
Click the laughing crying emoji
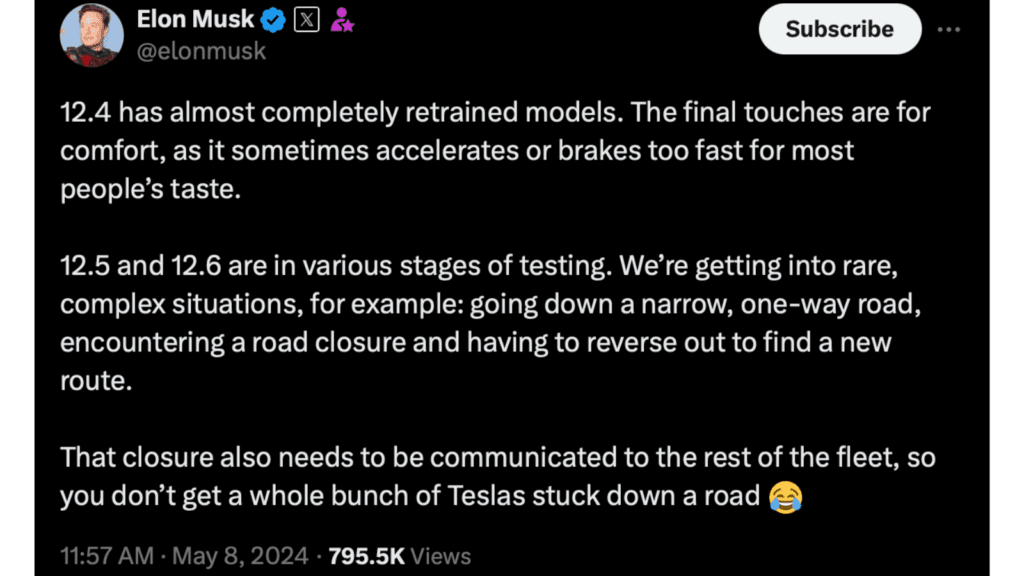click(786, 495)
